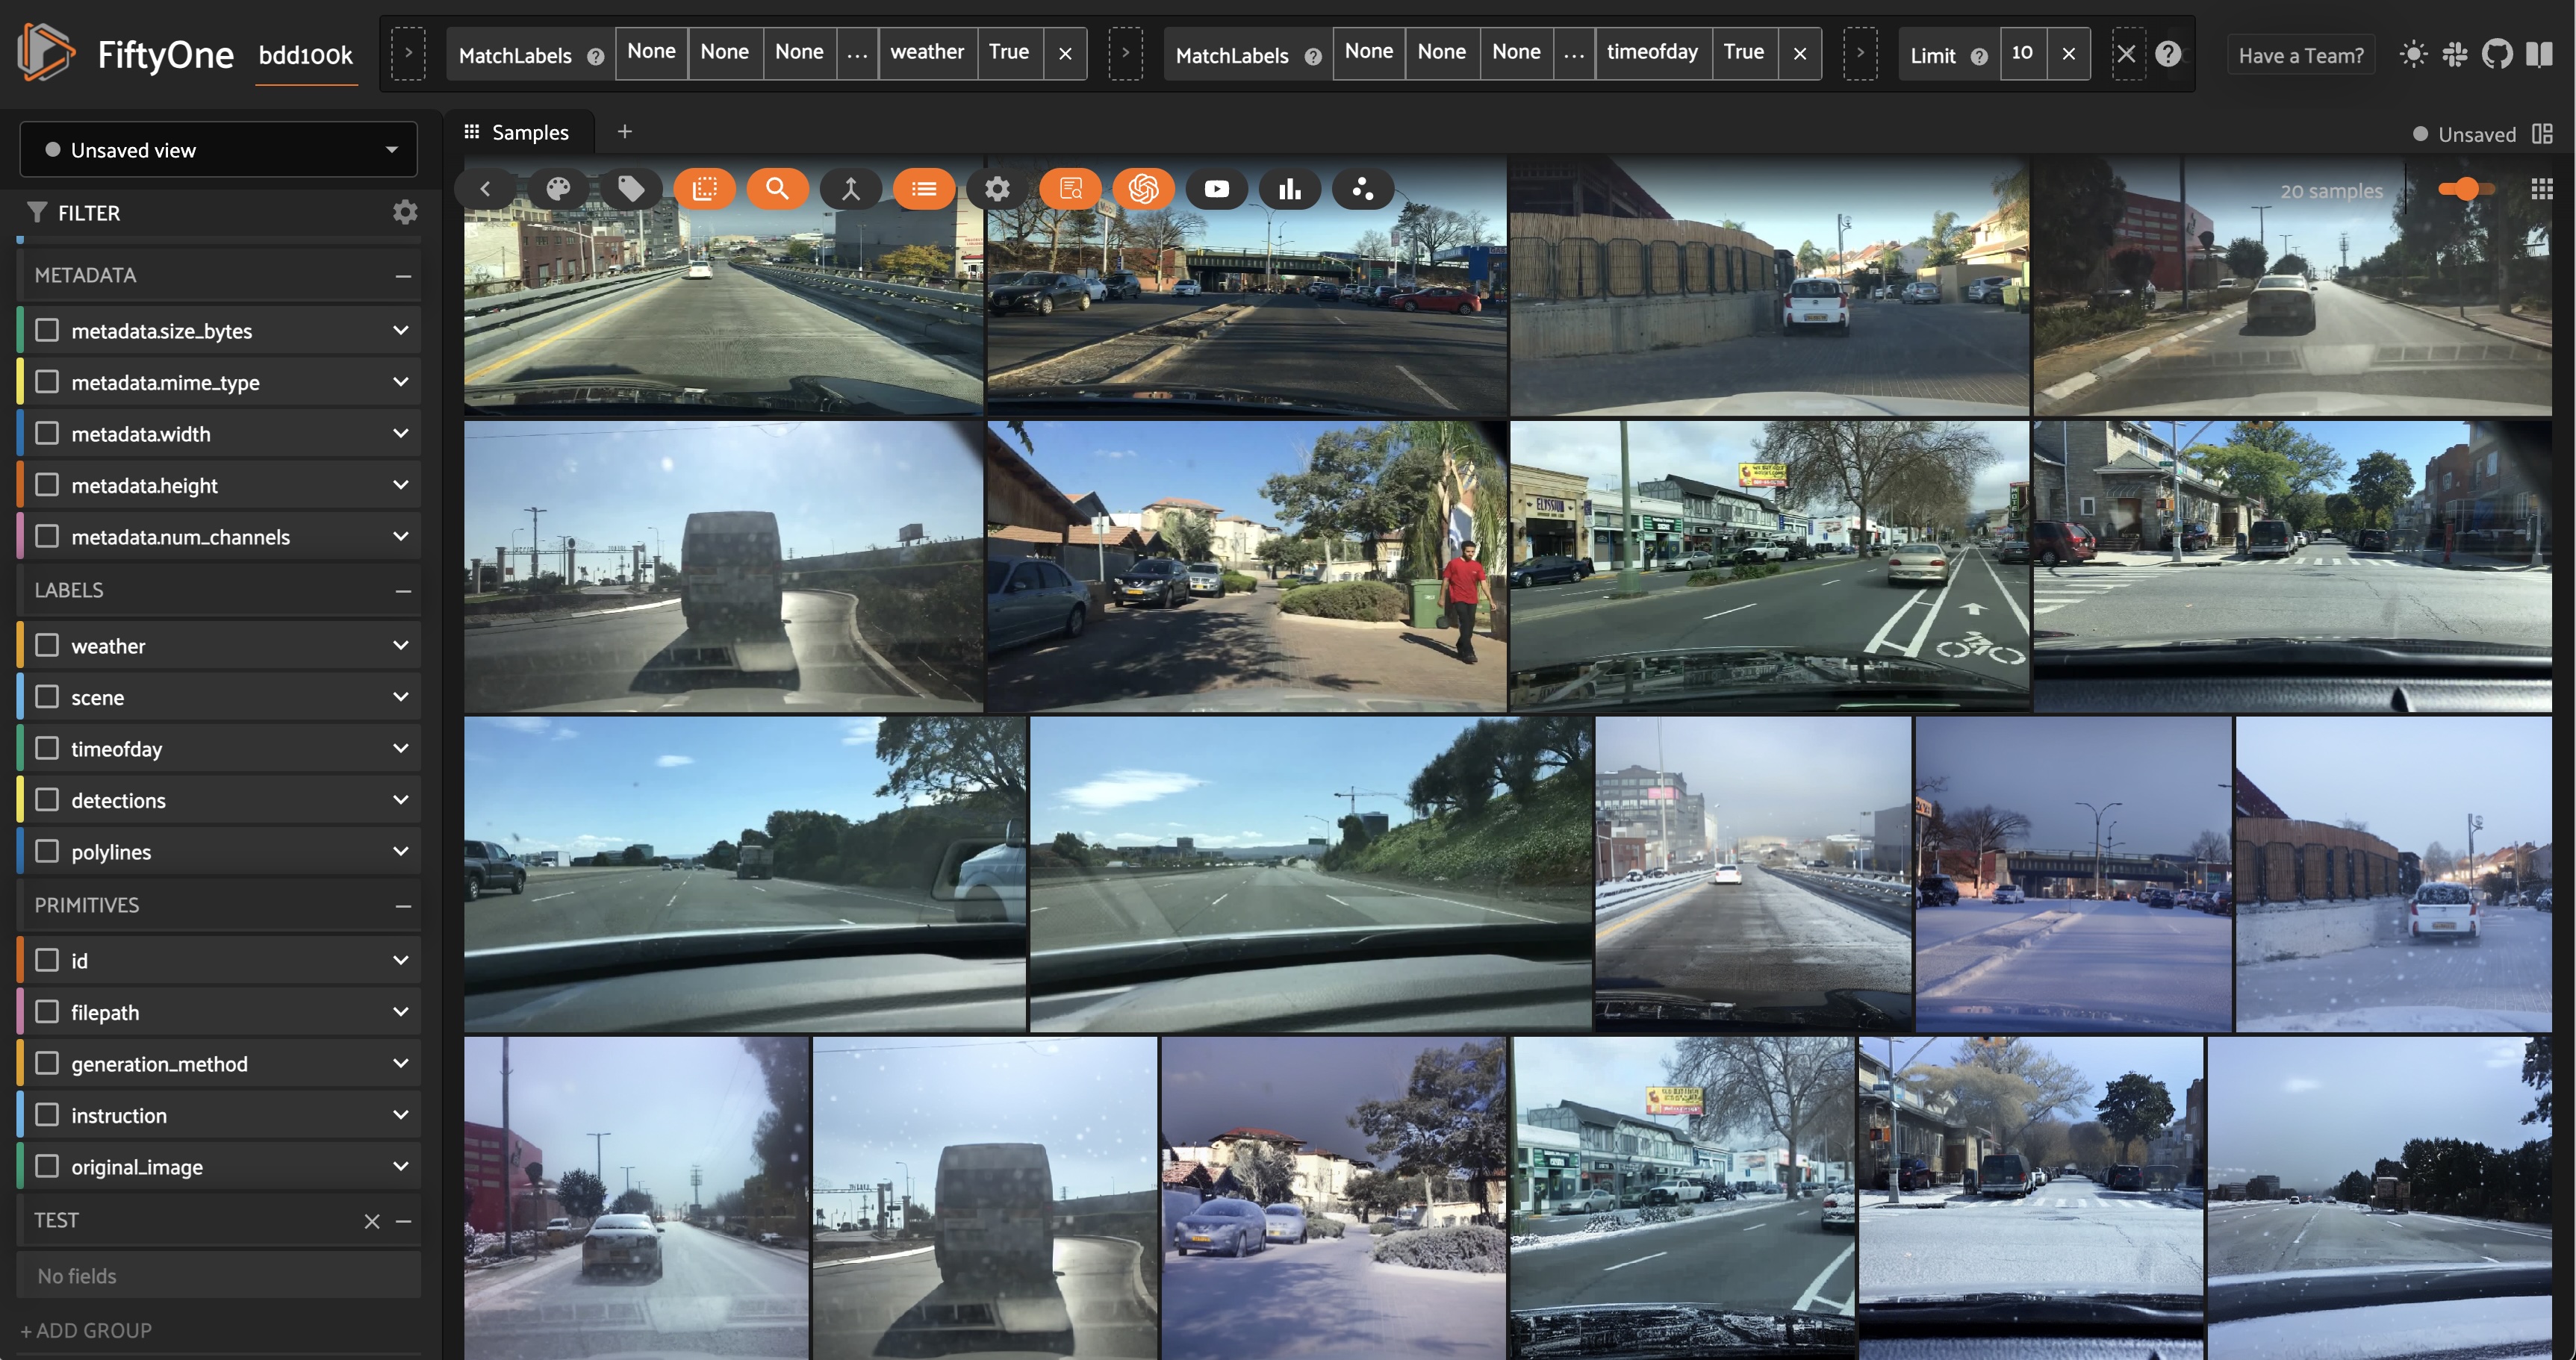The height and width of the screenshot is (1360, 2576).
Task: Open documentation book icon
Action: coord(2539,54)
